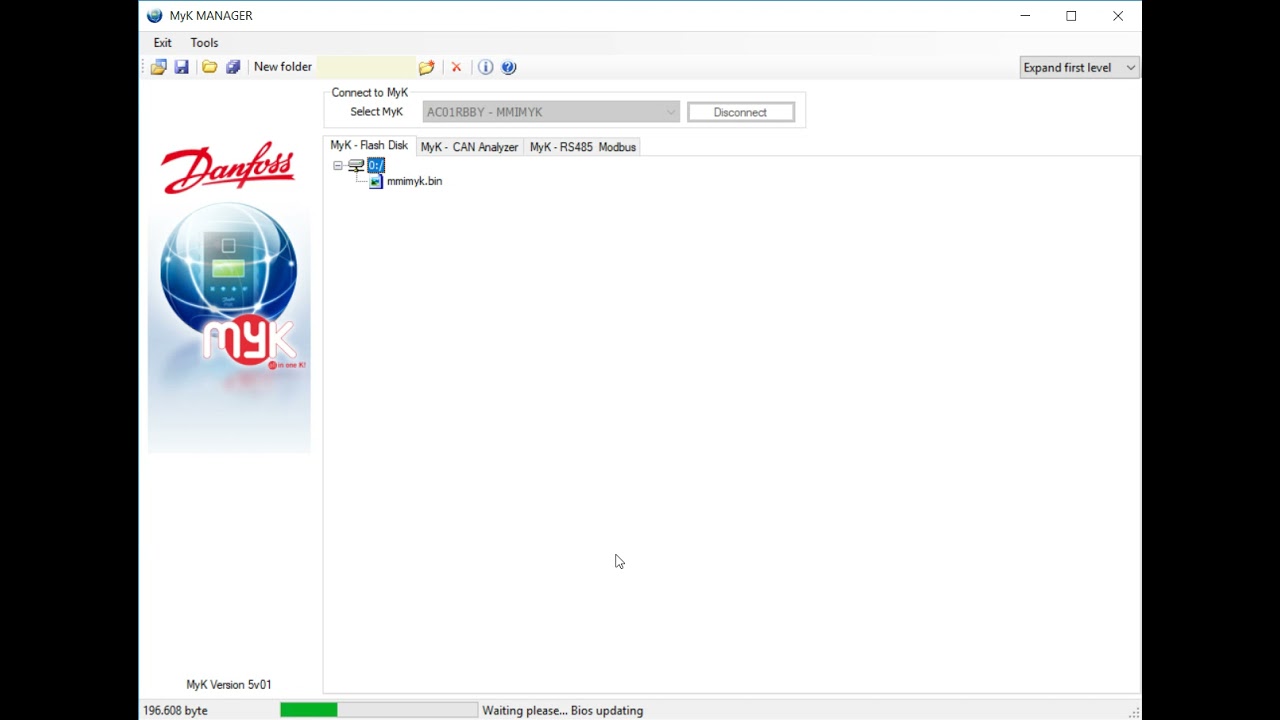1280x720 pixels.
Task: Click the MyK Manager title bar app icon
Action: pyautogui.click(x=154, y=16)
